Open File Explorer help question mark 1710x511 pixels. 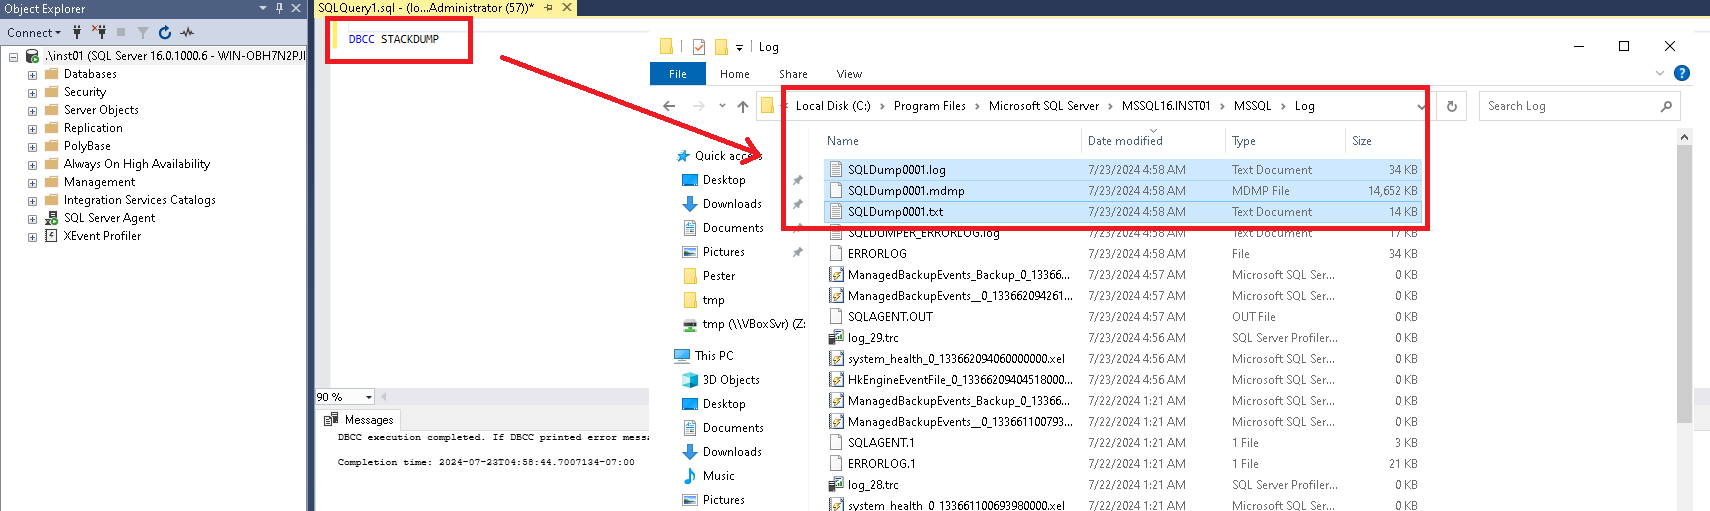click(1682, 73)
